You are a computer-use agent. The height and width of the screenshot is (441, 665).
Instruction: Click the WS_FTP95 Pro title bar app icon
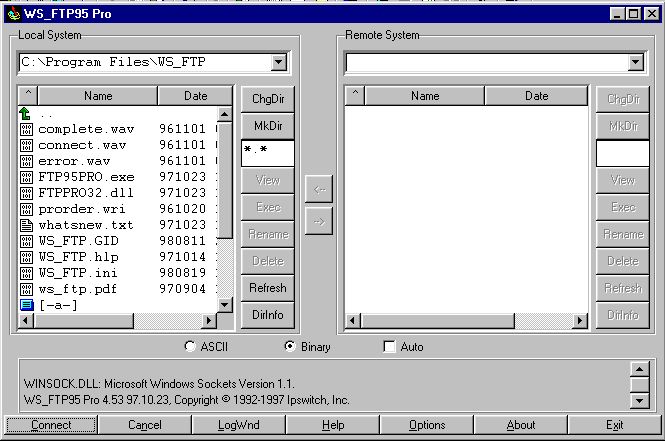click(14, 14)
